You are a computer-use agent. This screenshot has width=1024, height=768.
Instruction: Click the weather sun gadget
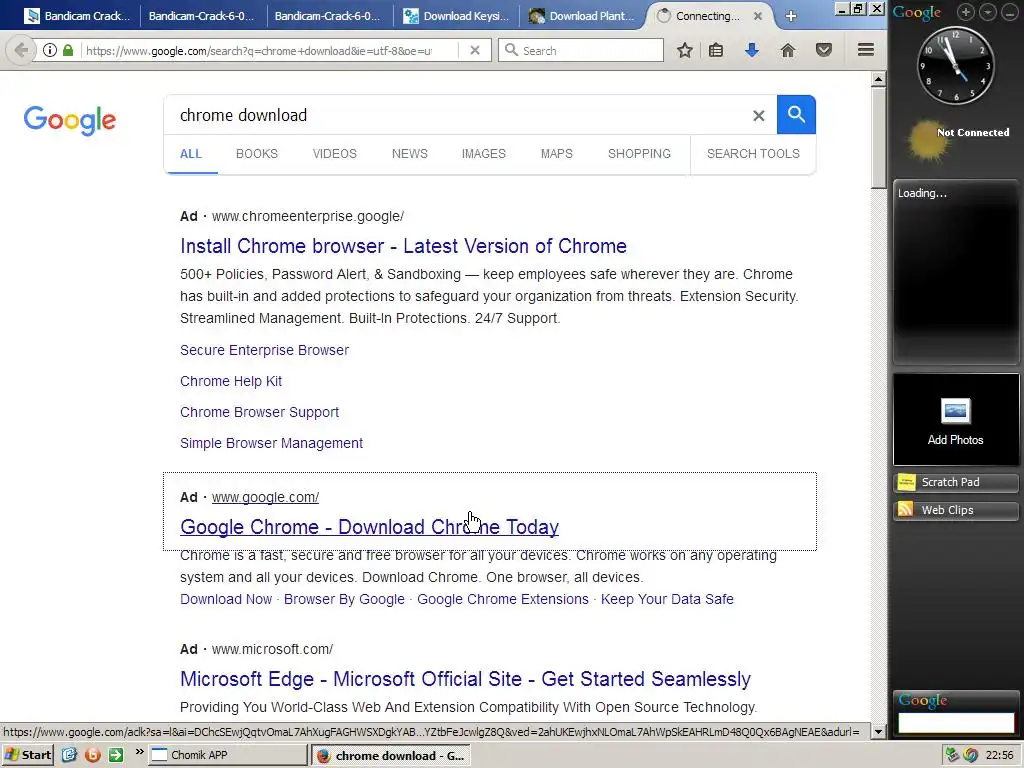point(927,139)
